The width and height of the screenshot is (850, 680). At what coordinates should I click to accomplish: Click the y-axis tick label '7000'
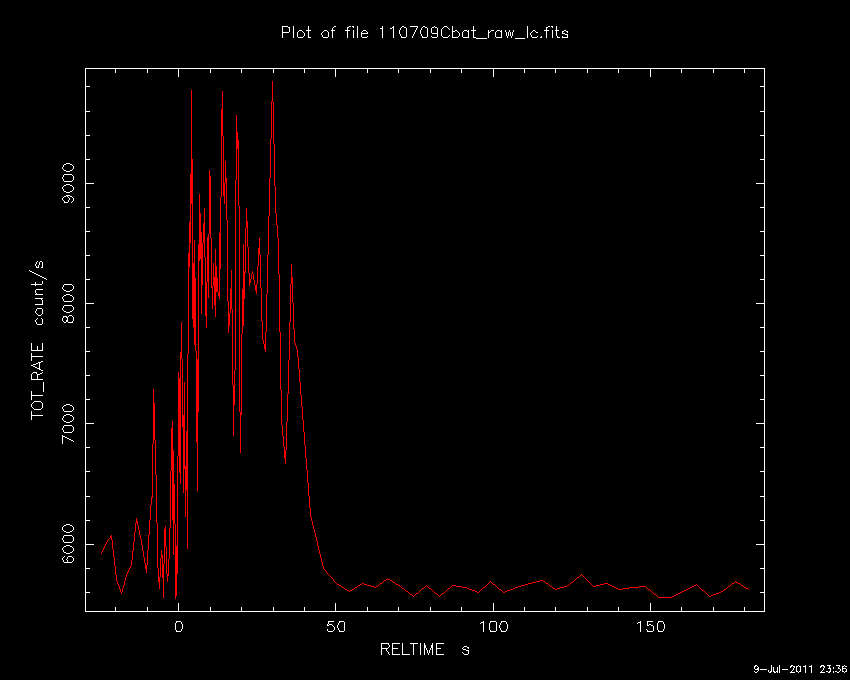click(x=69, y=424)
